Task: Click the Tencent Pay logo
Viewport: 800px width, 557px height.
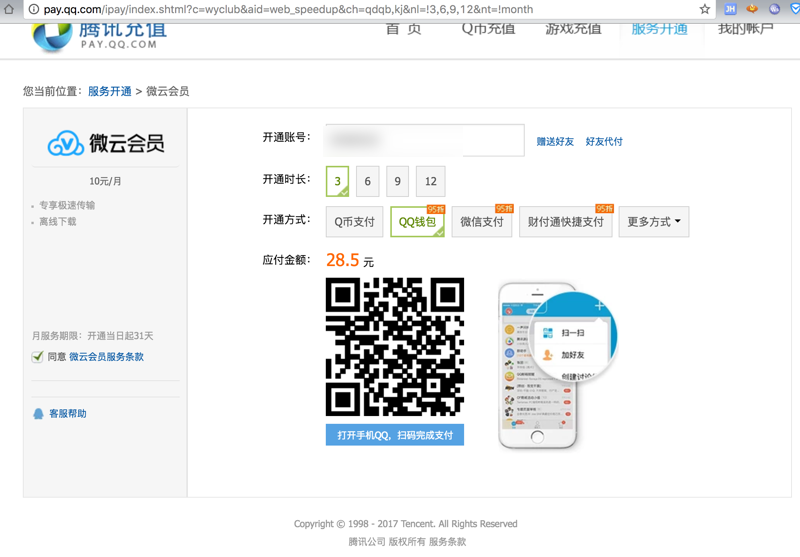Action: click(x=100, y=36)
